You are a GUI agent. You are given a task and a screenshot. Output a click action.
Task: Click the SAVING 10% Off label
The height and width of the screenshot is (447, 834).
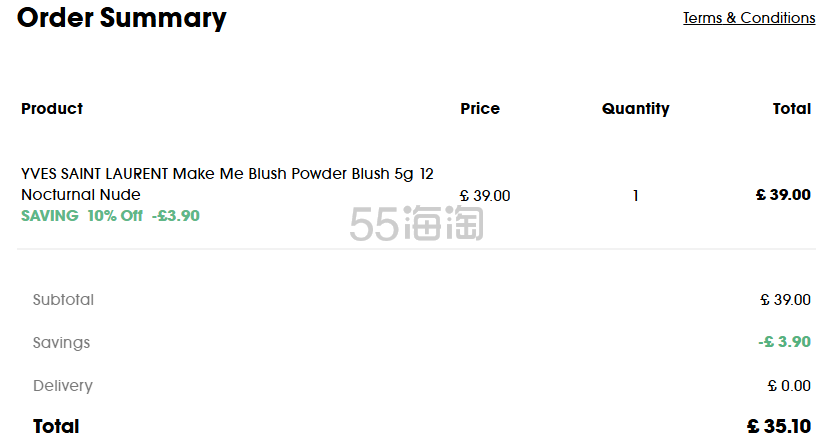point(82,216)
